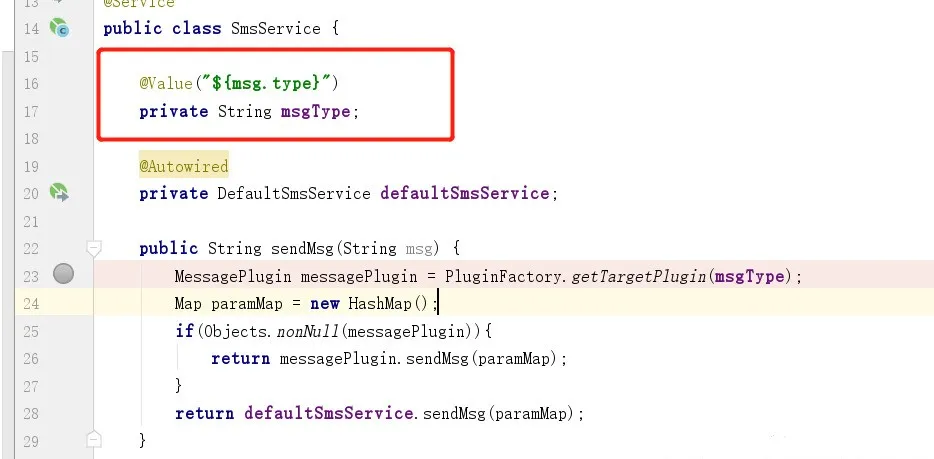Select the highlighted @Autowired annotation
Image resolution: width=934 pixels, height=459 pixels.
coord(183,166)
